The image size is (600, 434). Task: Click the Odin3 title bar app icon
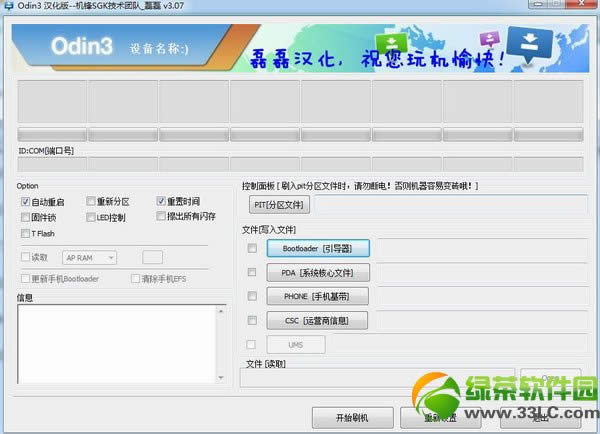tap(7, 5)
